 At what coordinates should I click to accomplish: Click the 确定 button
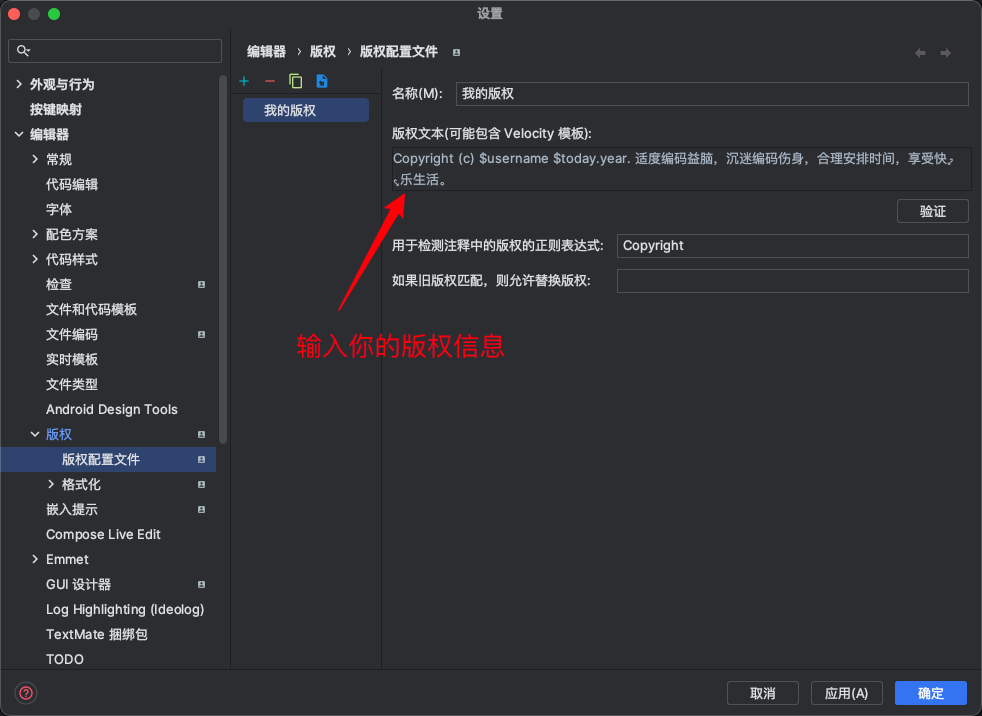pos(930,693)
